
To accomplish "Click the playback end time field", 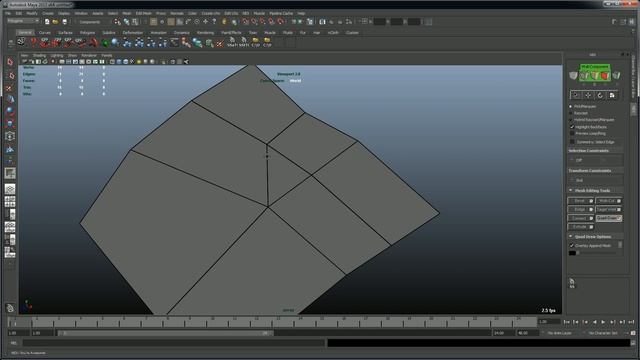I will click(x=504, y=333).
